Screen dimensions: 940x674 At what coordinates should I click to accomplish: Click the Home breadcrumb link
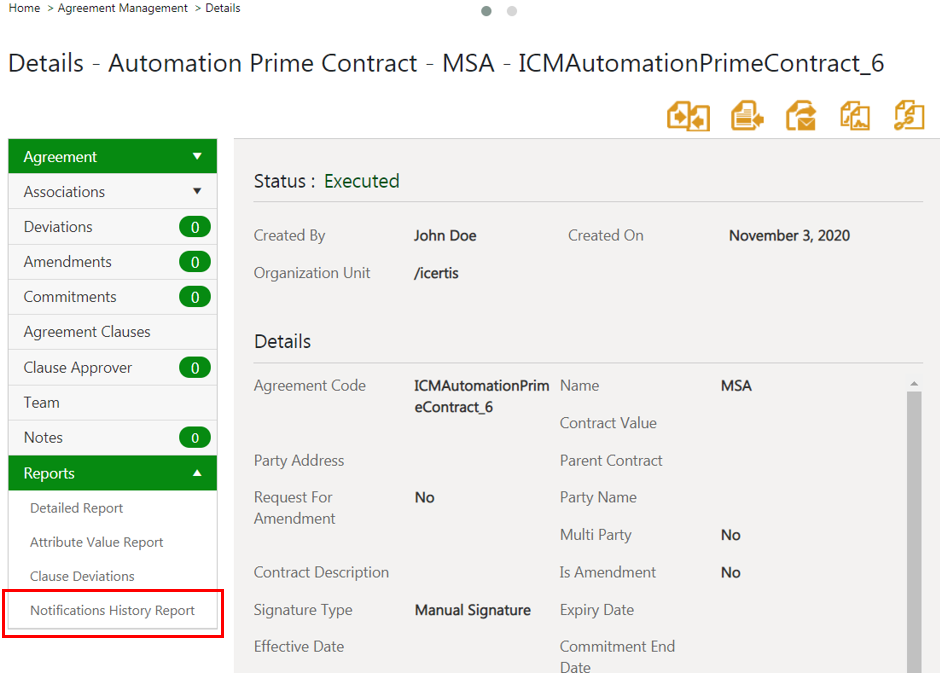24,8
